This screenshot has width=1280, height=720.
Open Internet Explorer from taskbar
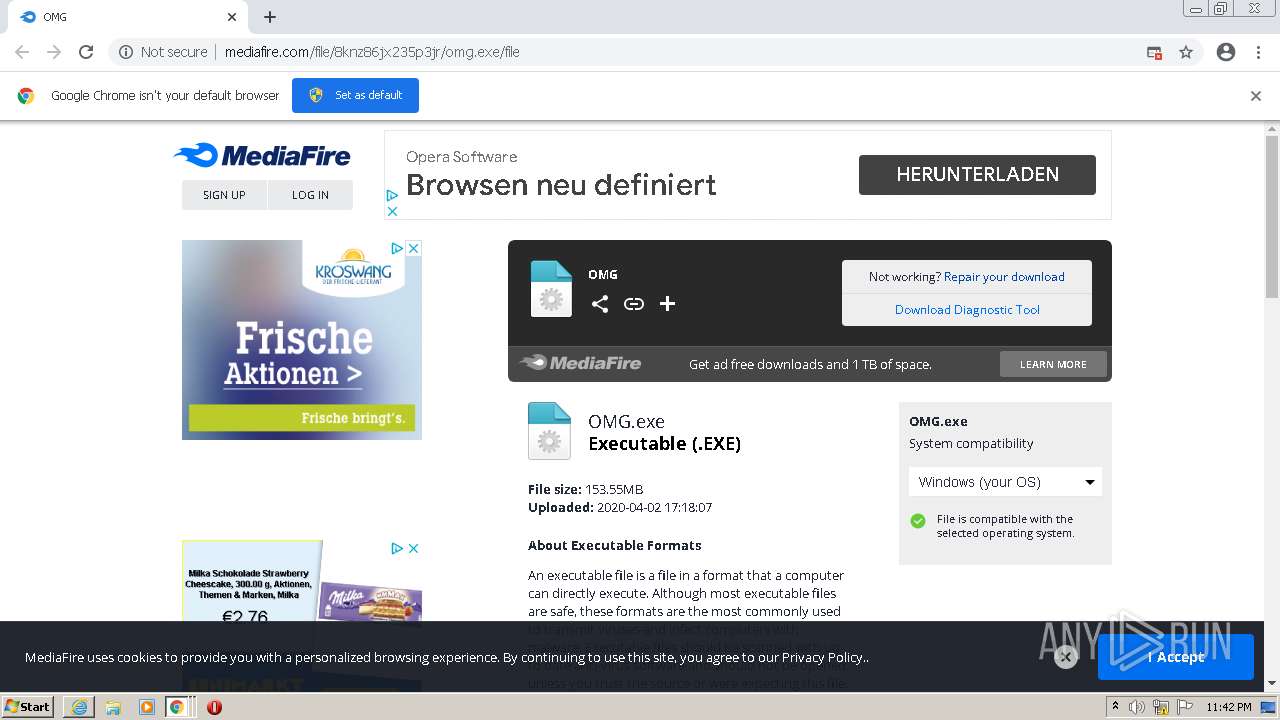pyautogui.click(x=78, y=707)
